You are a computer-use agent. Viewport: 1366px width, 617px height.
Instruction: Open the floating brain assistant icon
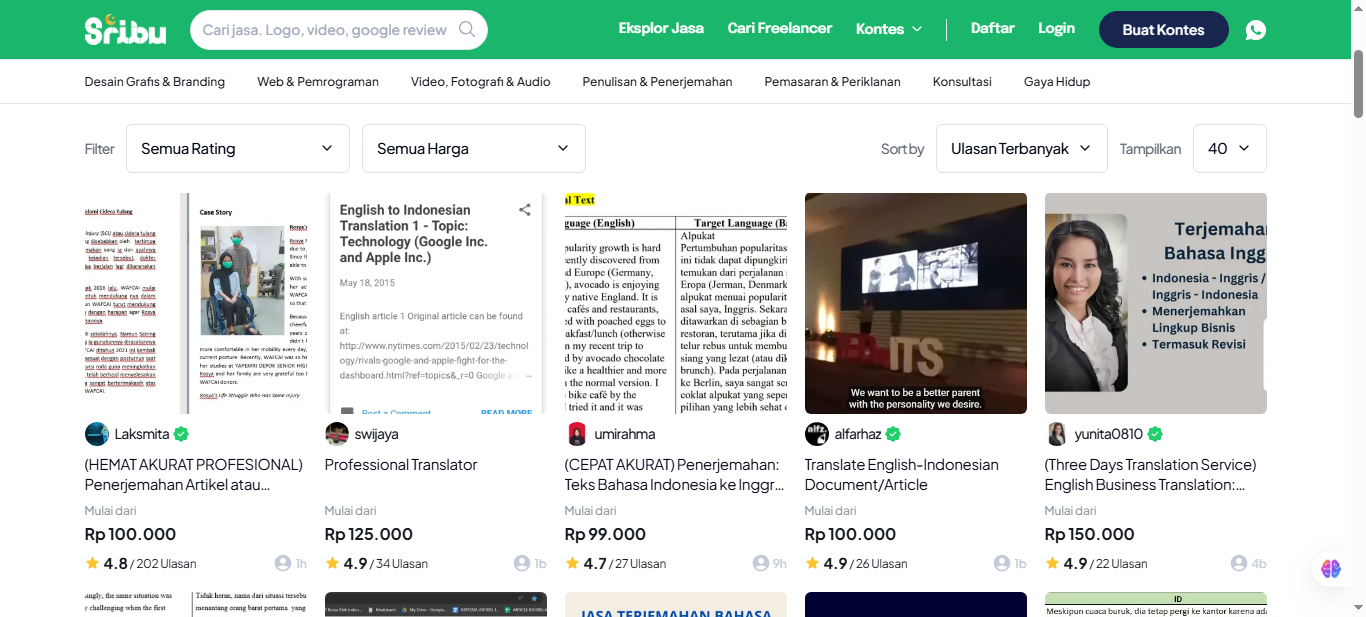(x=1331, y=569)
